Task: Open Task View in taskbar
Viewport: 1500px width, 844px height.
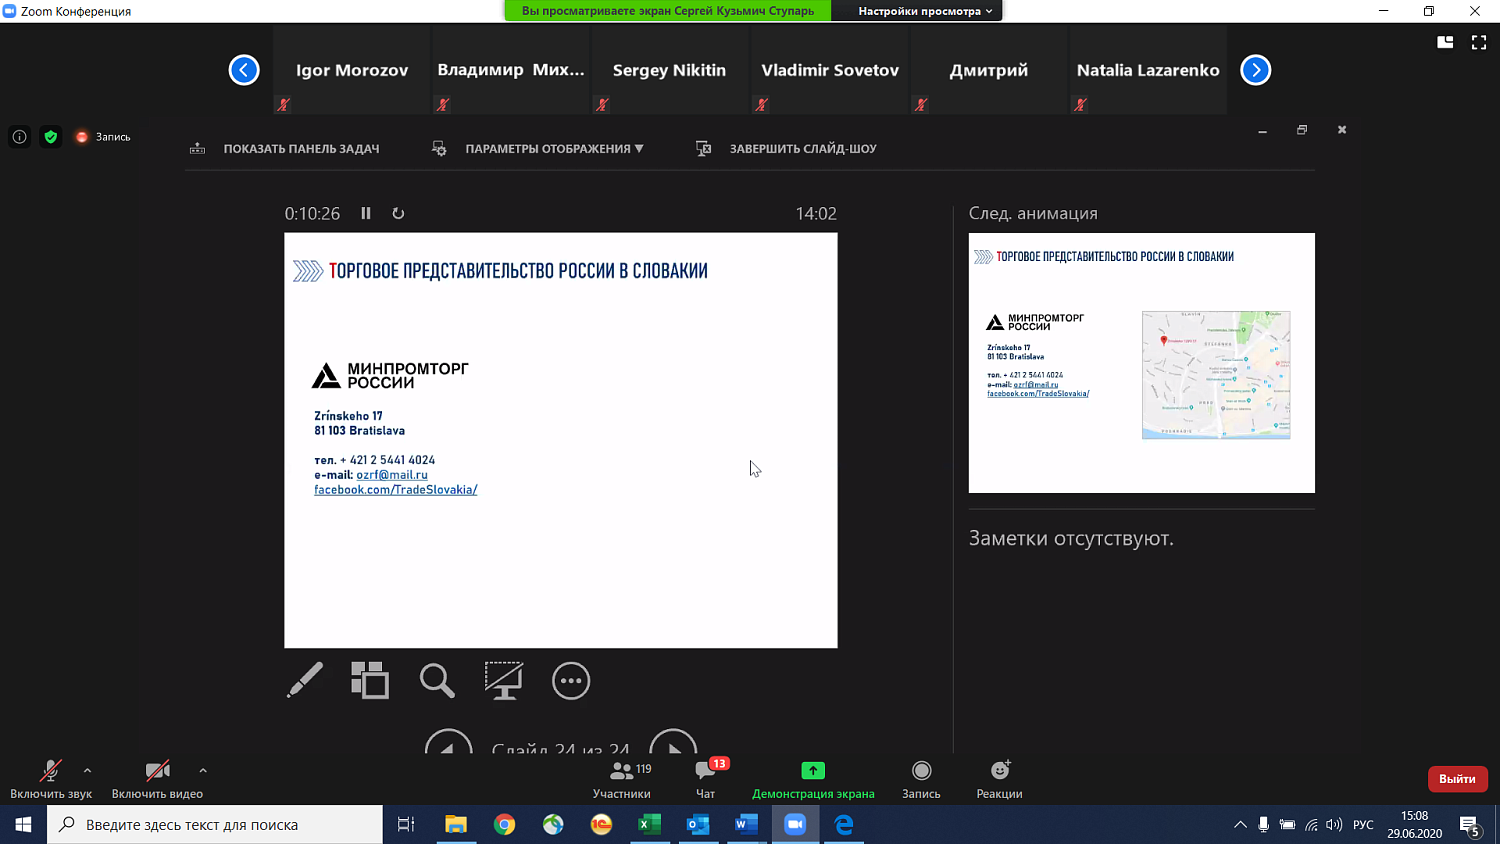Action: coord(406,825)
